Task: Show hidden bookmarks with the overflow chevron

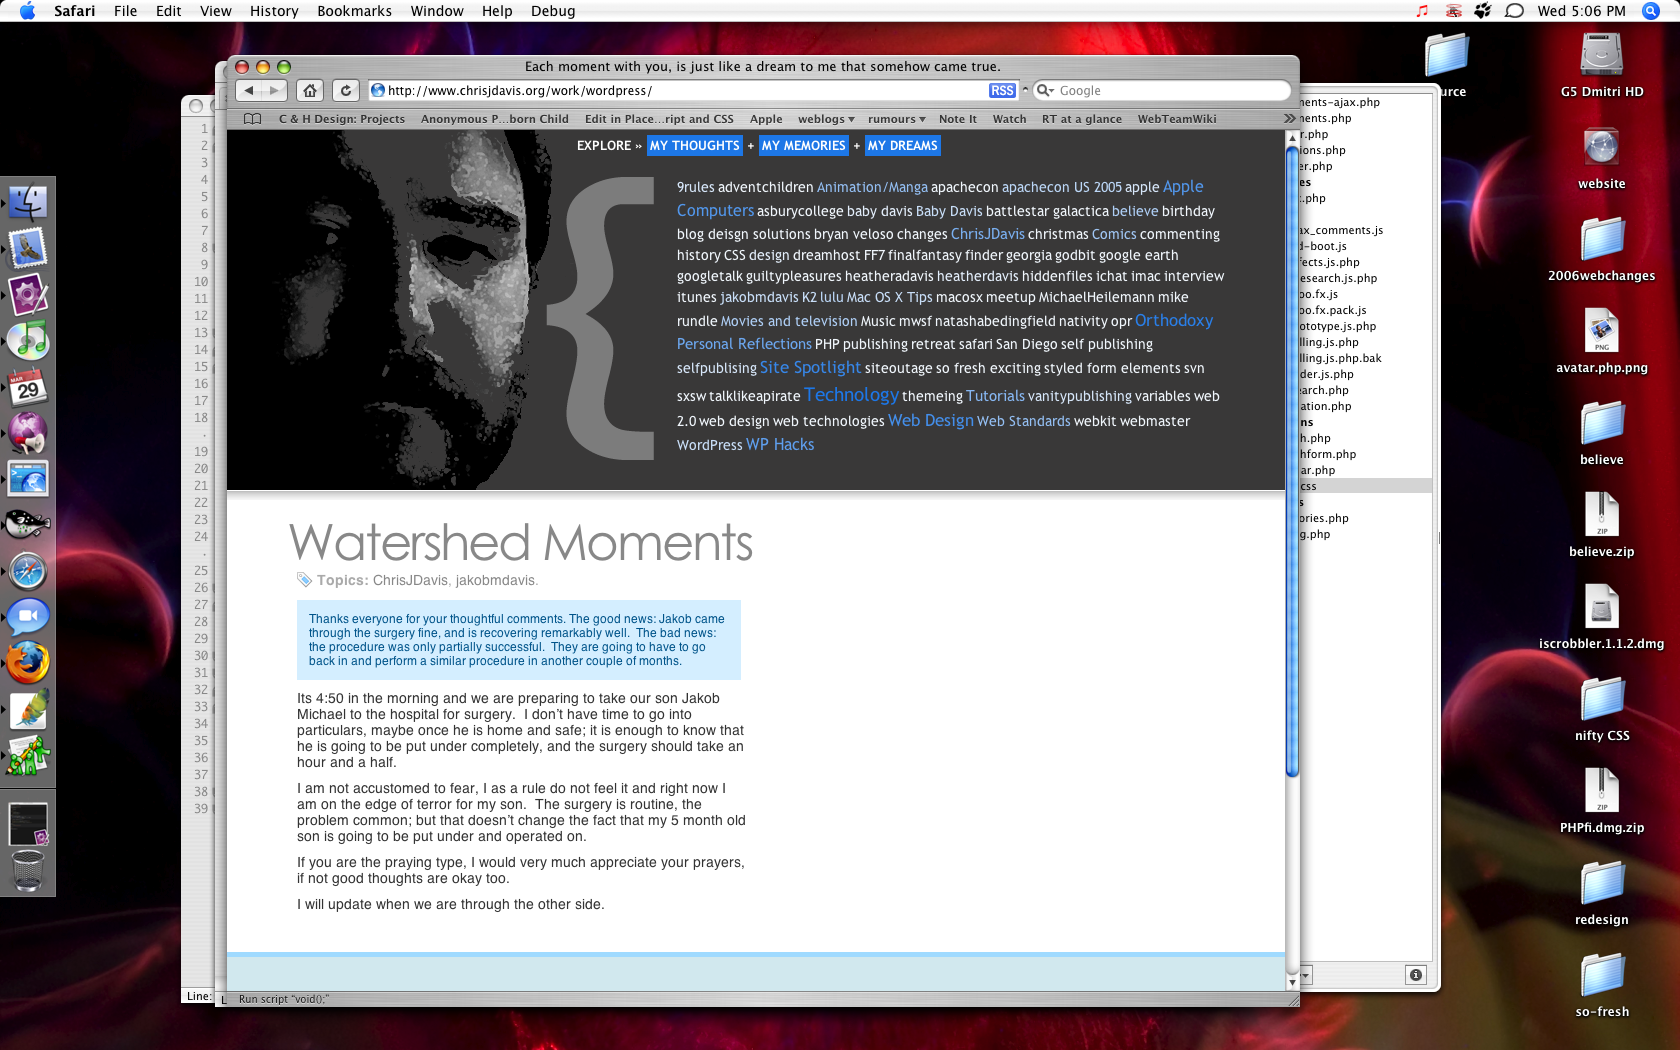Action: coord(1289,119)
